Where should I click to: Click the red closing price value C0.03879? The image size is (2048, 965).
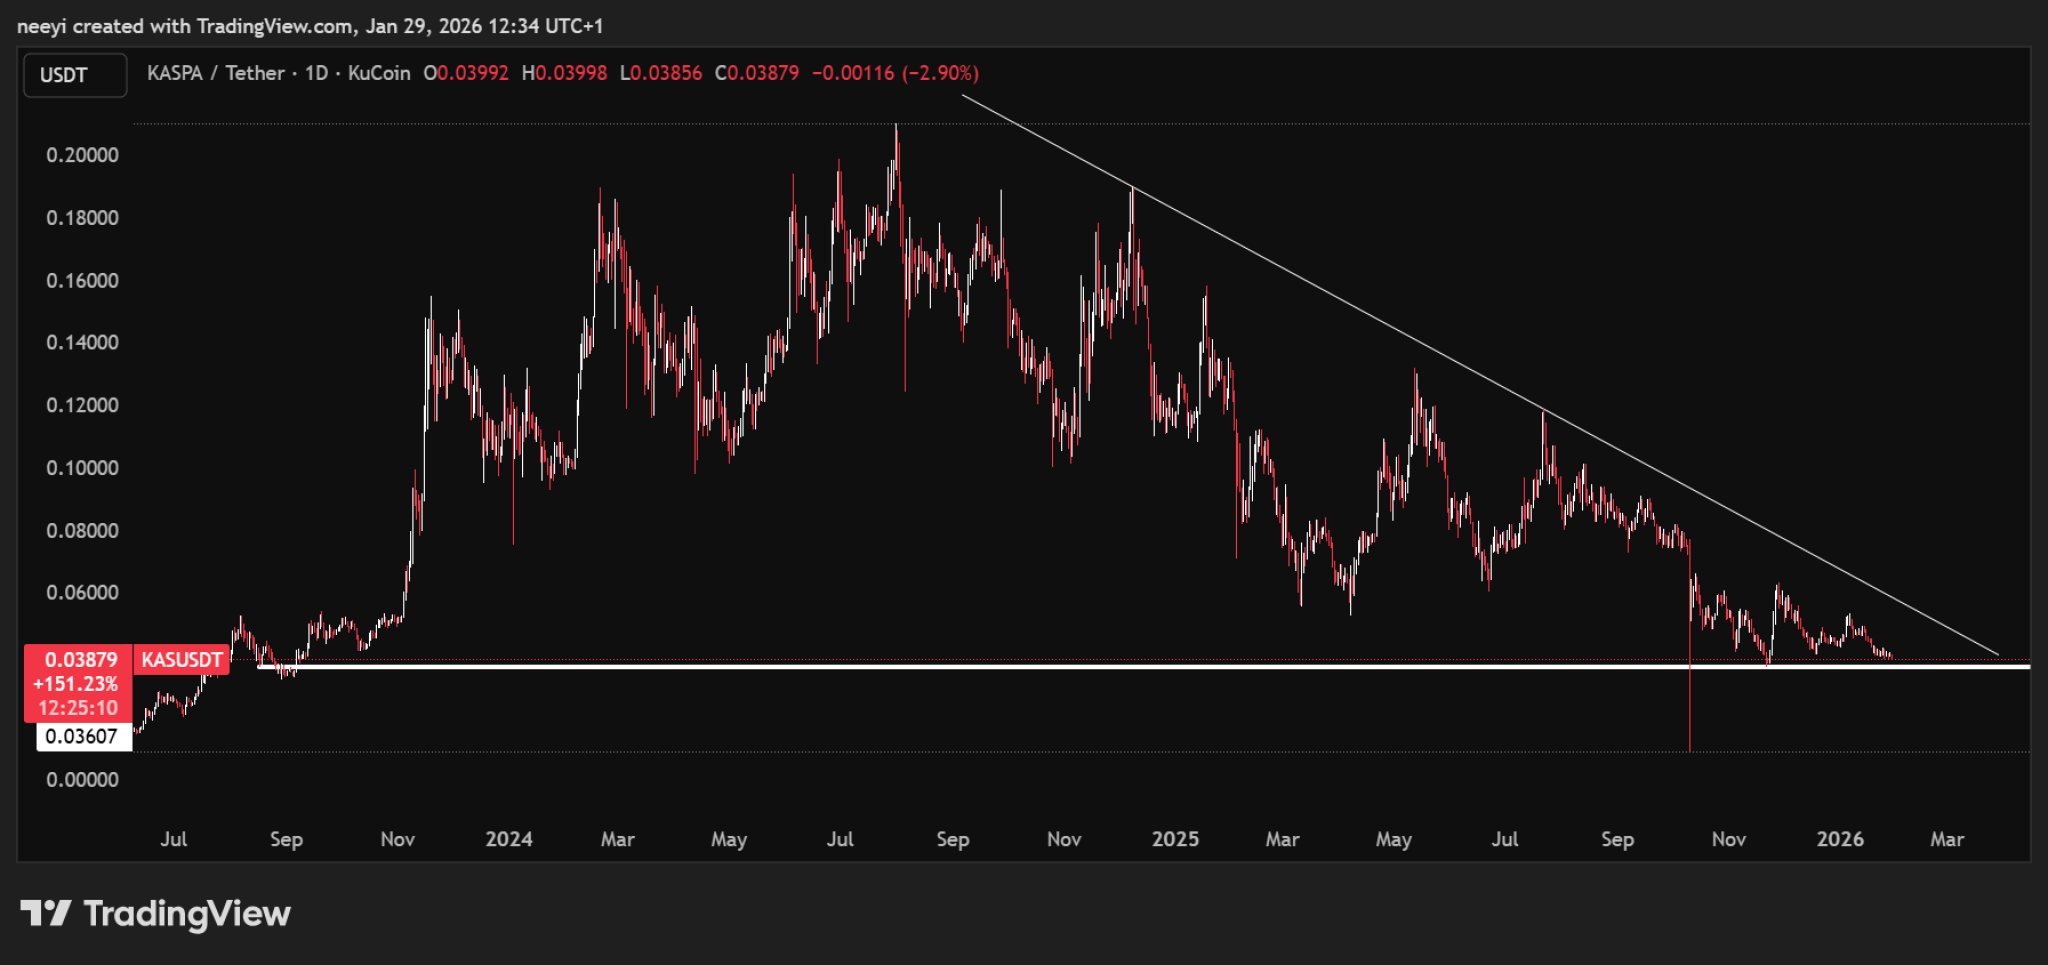(757, 73)
